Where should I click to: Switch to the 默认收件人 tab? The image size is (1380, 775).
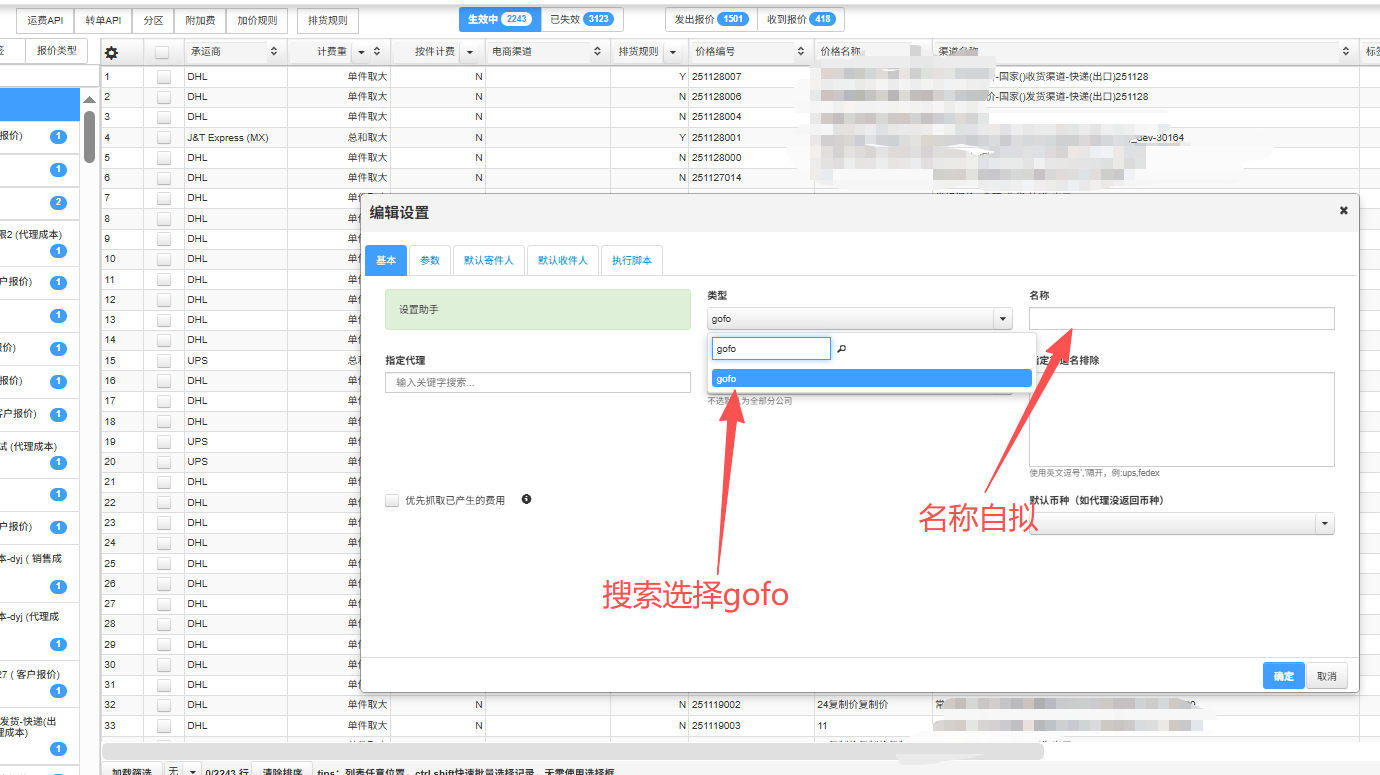563,260
